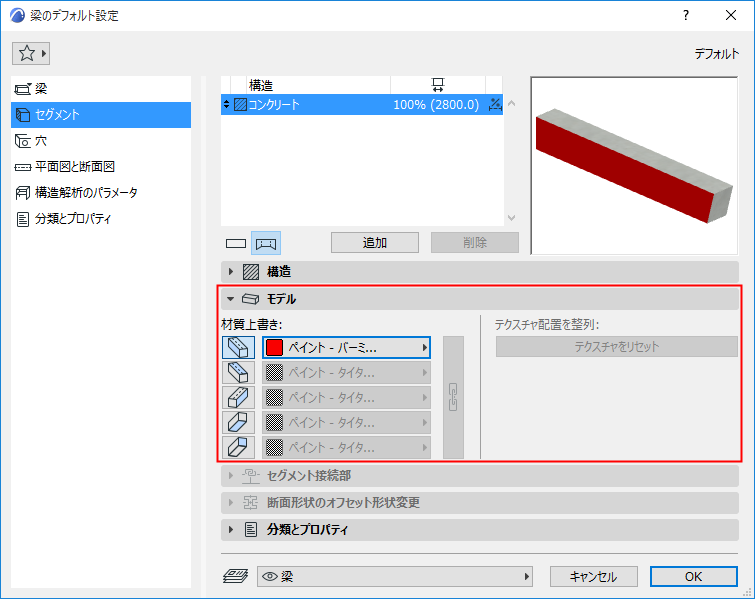Select the セグメント page in sidebar

[101, 115]
